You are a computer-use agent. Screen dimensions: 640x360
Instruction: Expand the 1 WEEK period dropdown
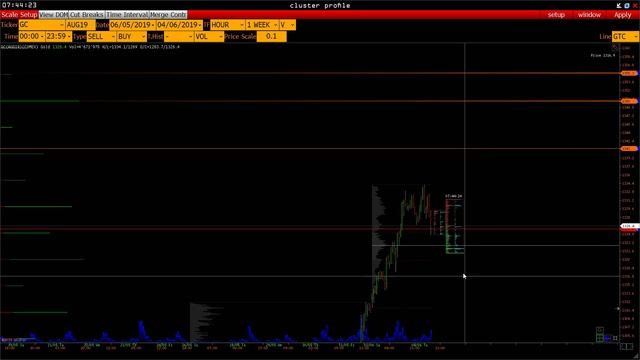point(262,25)
